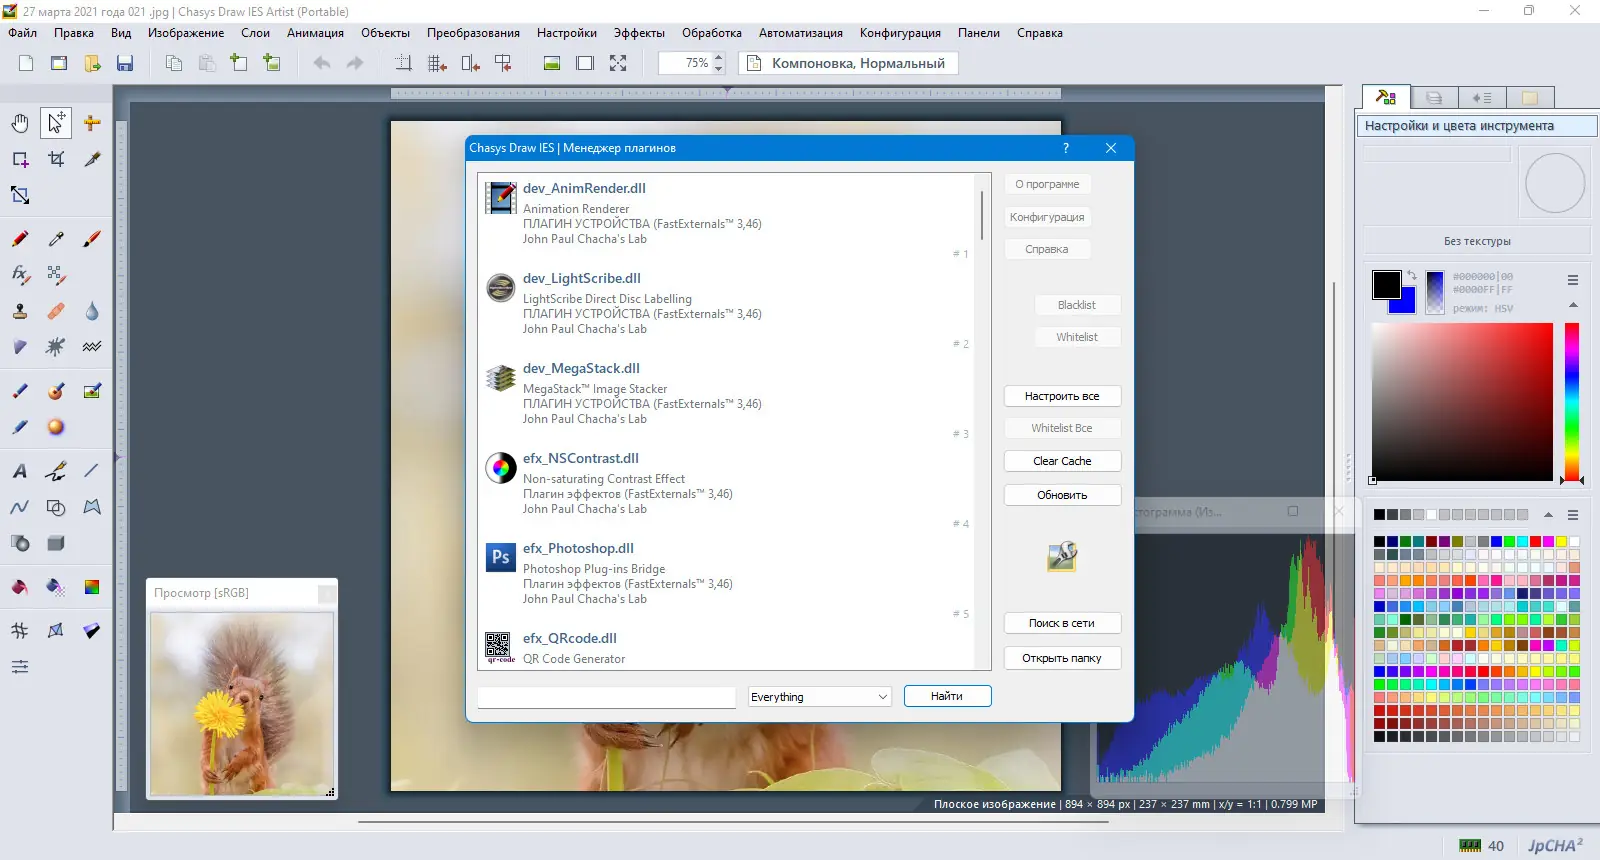Collapse the color picker section arrow

pos(1573,305)
